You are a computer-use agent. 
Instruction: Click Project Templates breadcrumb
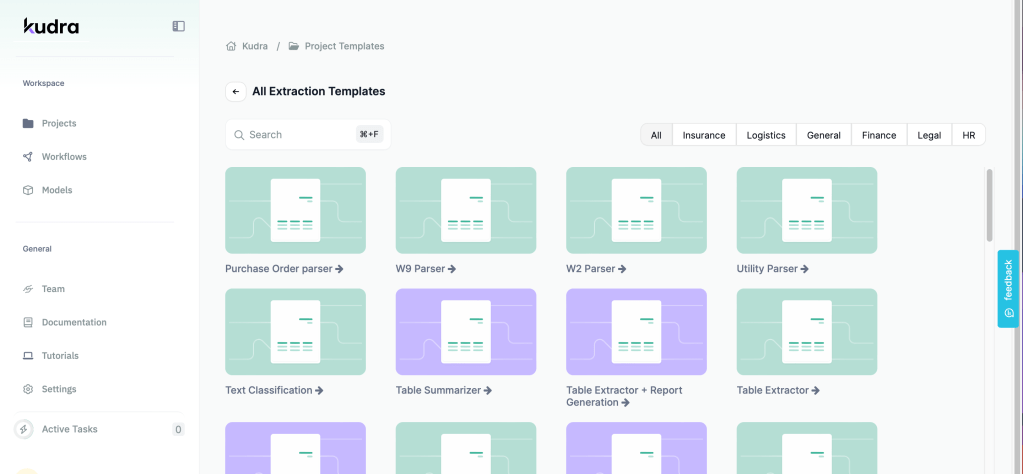point(344,46)
